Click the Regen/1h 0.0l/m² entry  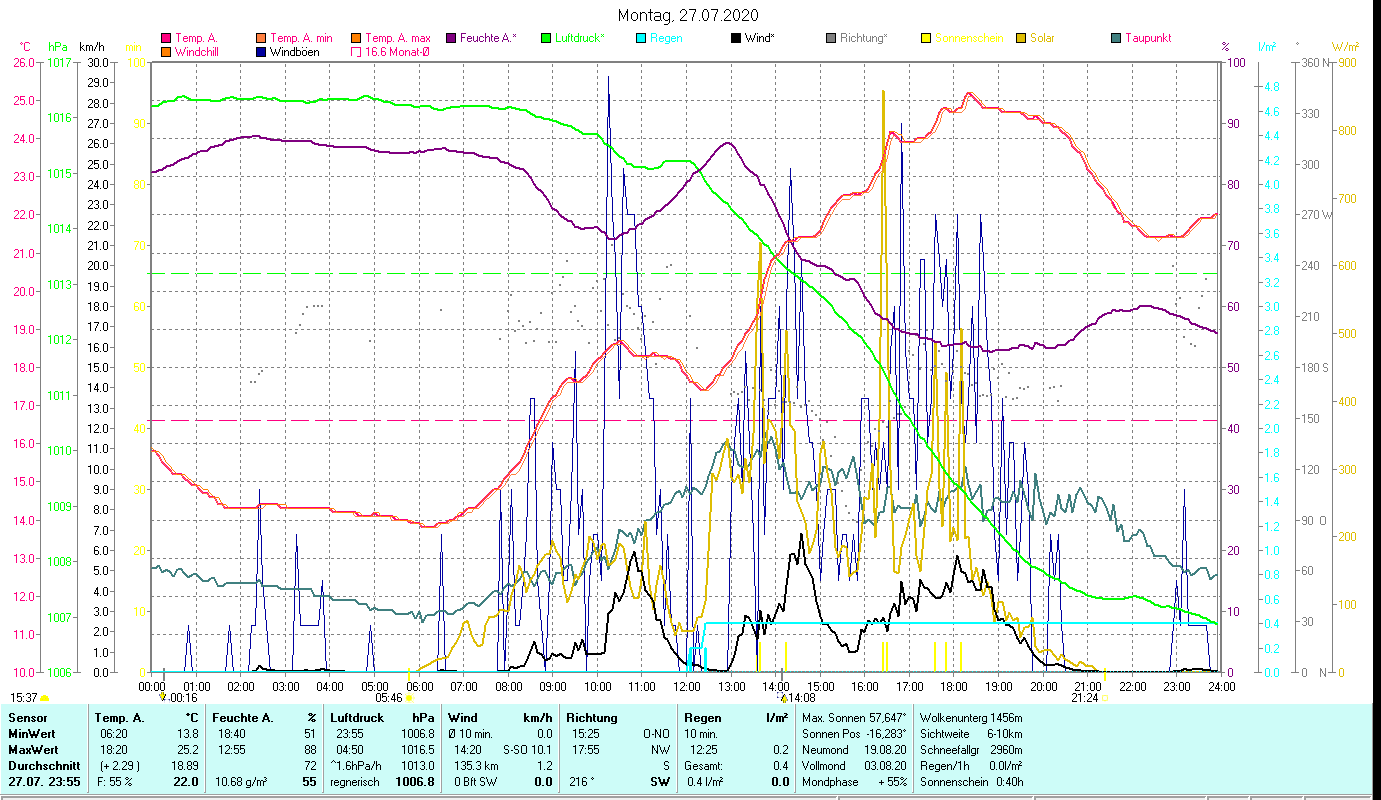coord(971,766)
